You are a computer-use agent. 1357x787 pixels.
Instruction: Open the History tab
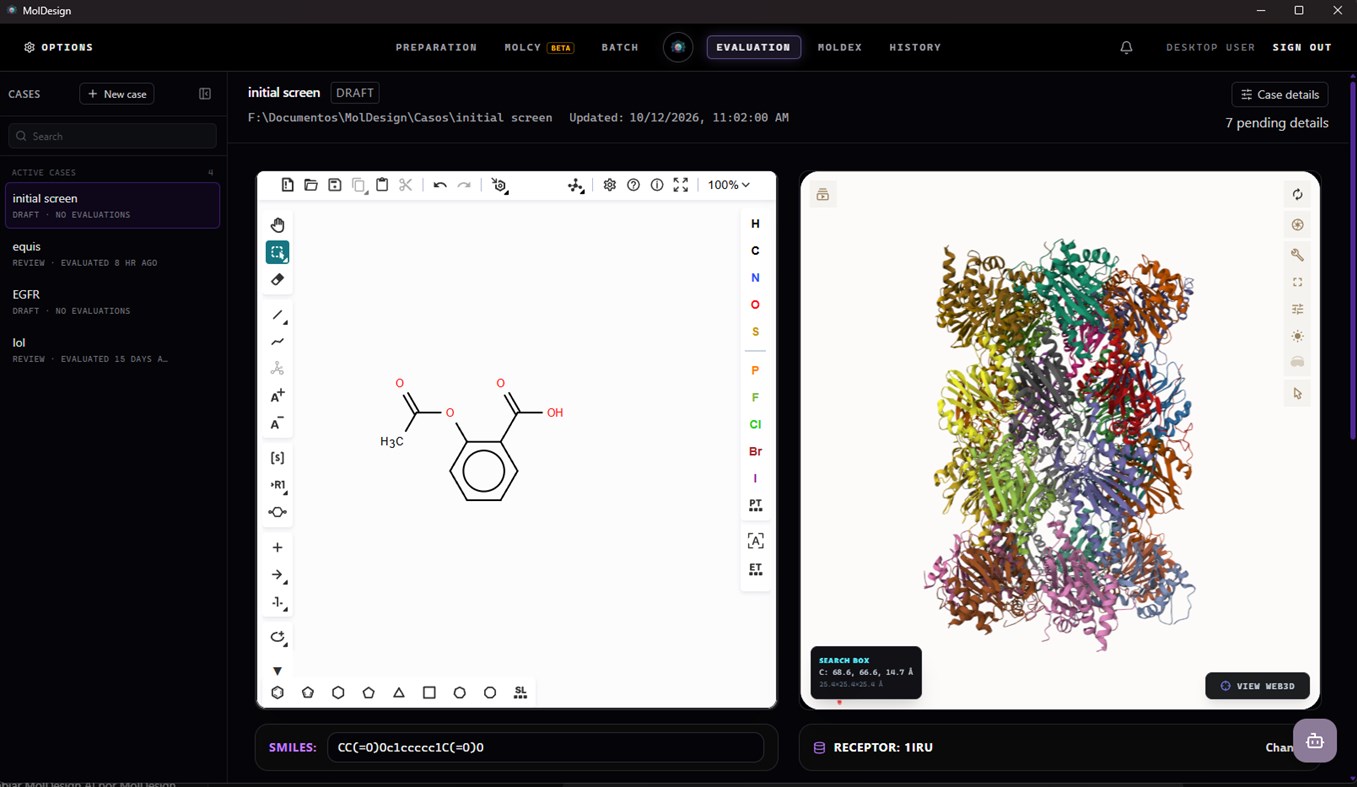915,47
